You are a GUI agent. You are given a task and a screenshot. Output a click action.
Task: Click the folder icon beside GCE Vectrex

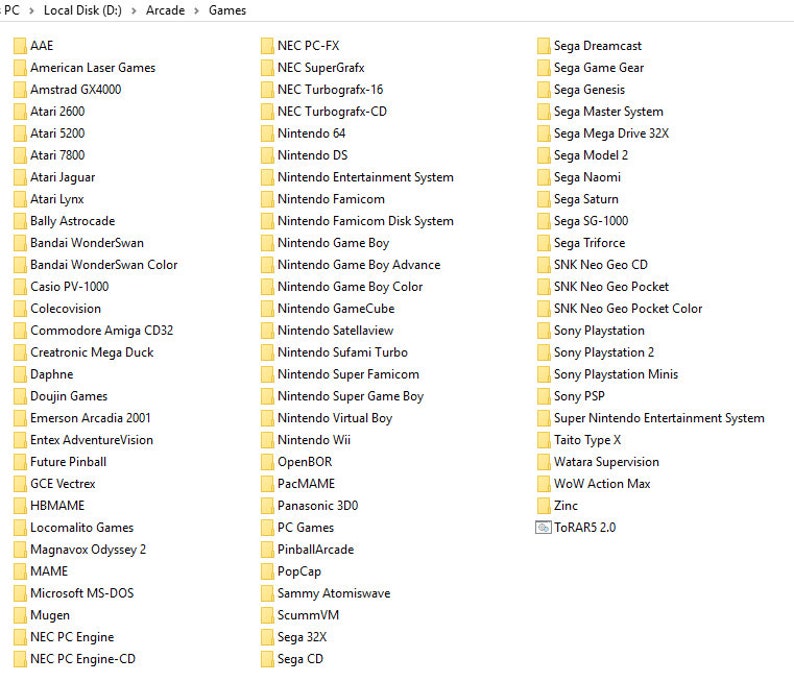[20, 484]
